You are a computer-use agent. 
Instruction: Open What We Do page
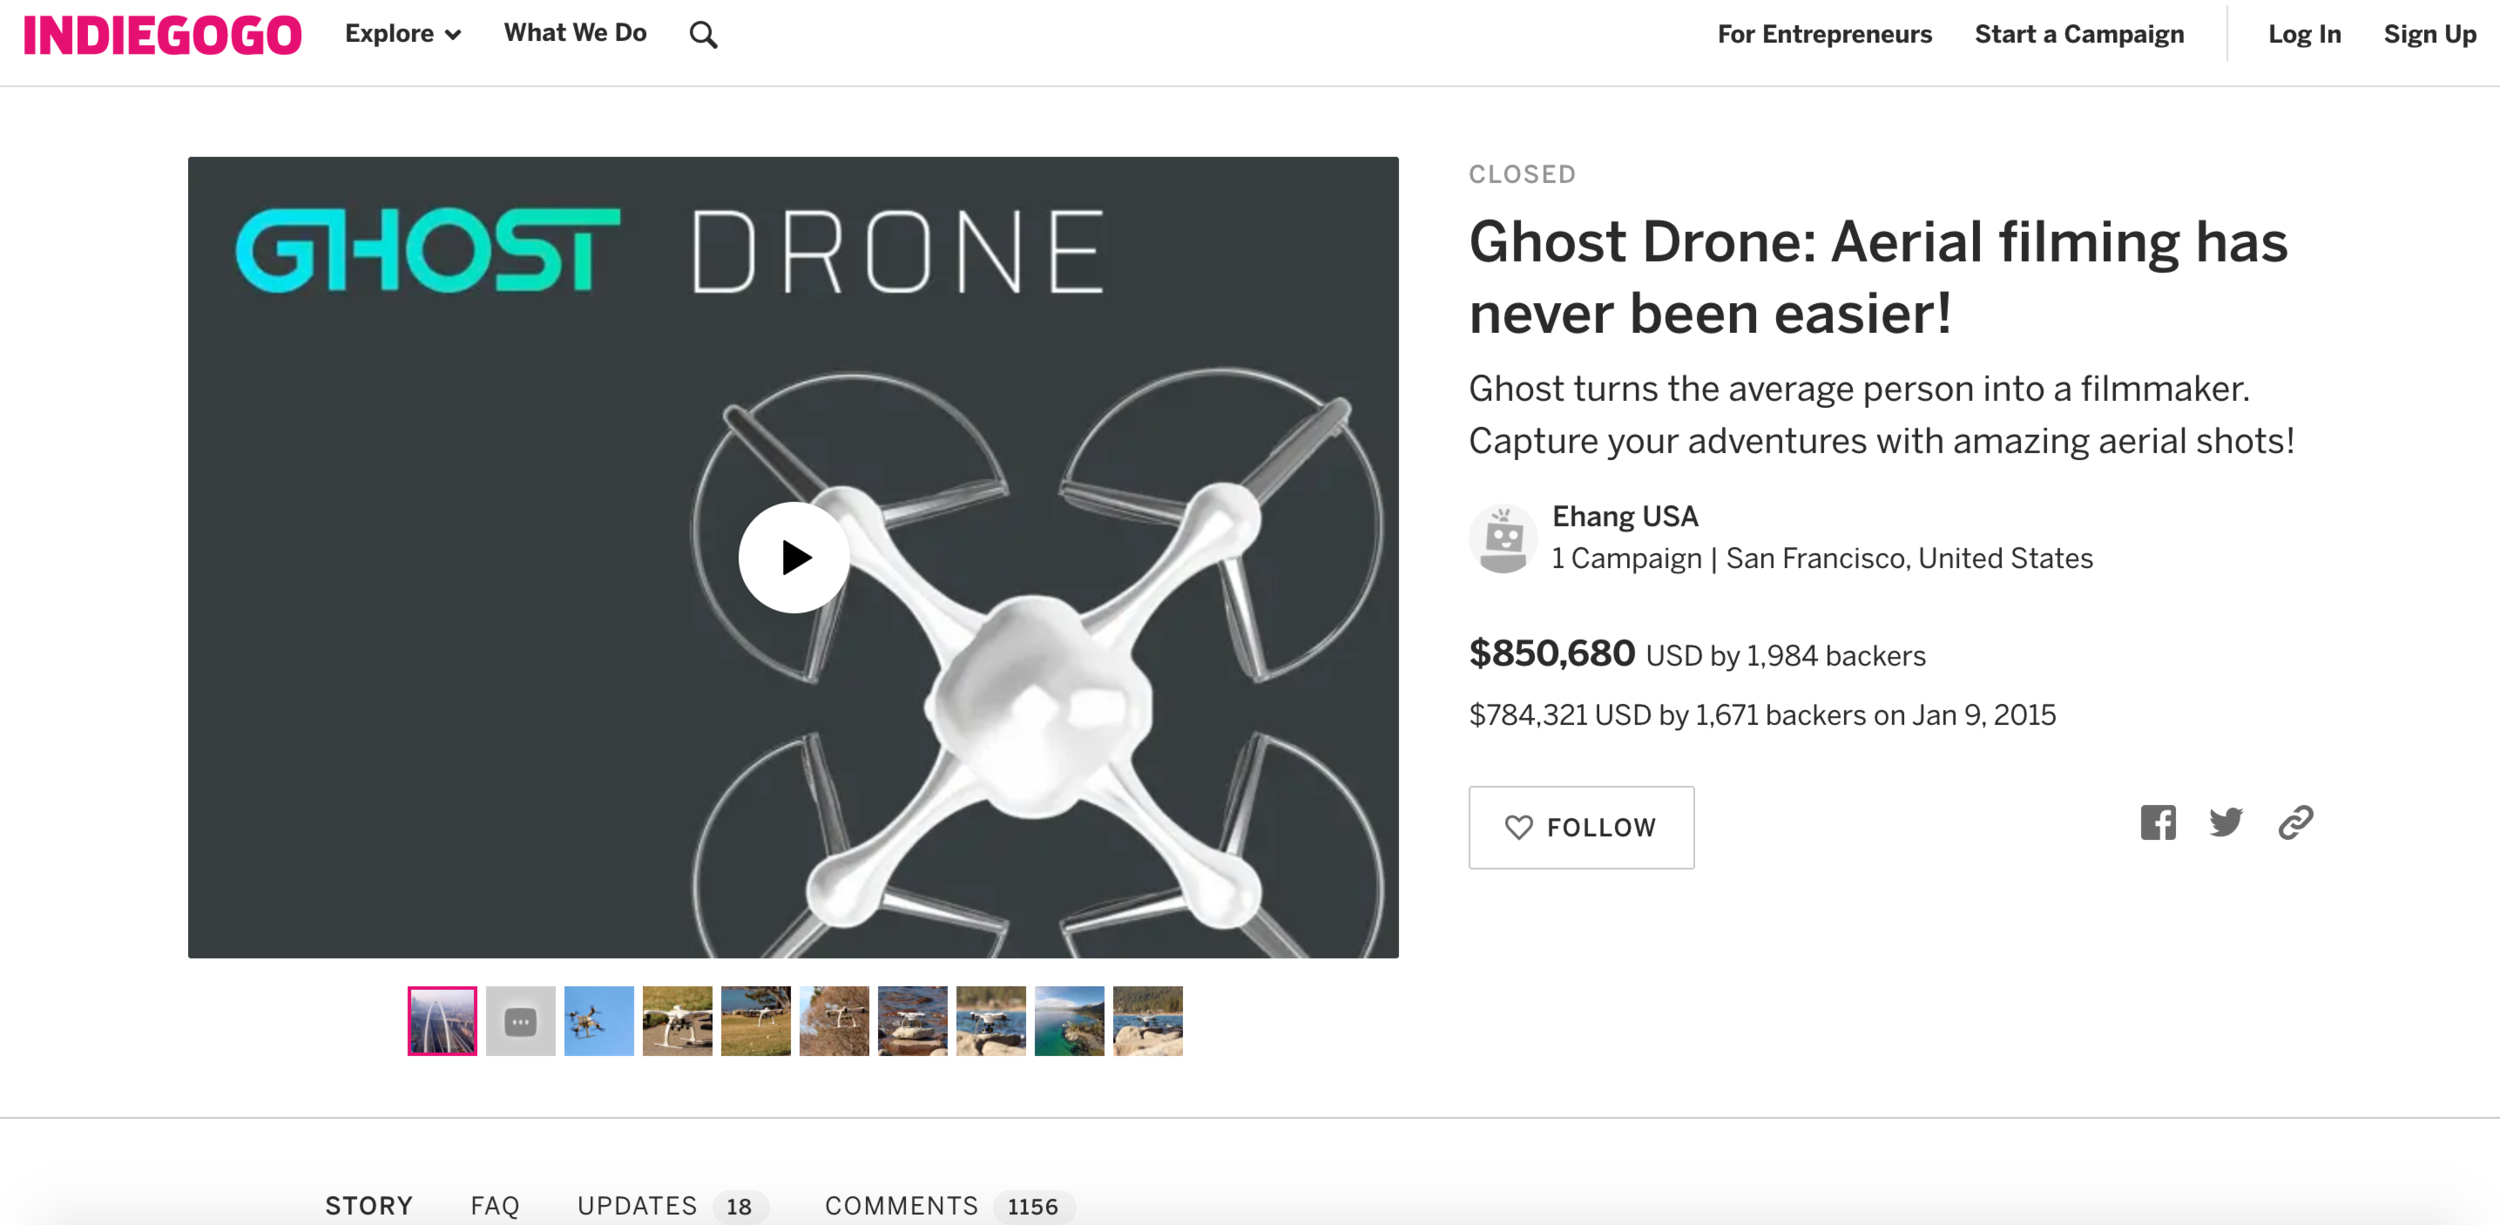575,33
